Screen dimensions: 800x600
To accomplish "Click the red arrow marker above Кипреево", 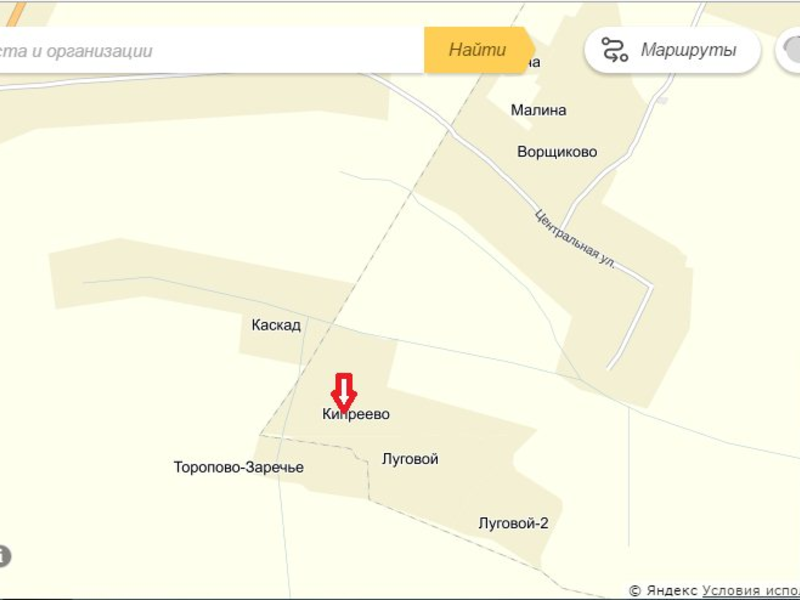I will pos(344,392).
